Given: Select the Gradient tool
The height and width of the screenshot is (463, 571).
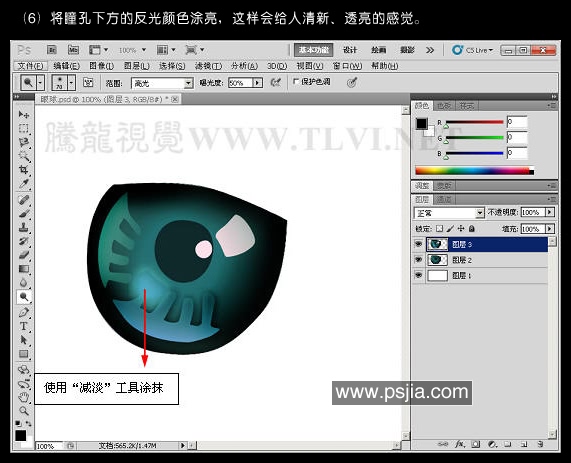Looking at the screenshot, I should (x=24, y=269).
